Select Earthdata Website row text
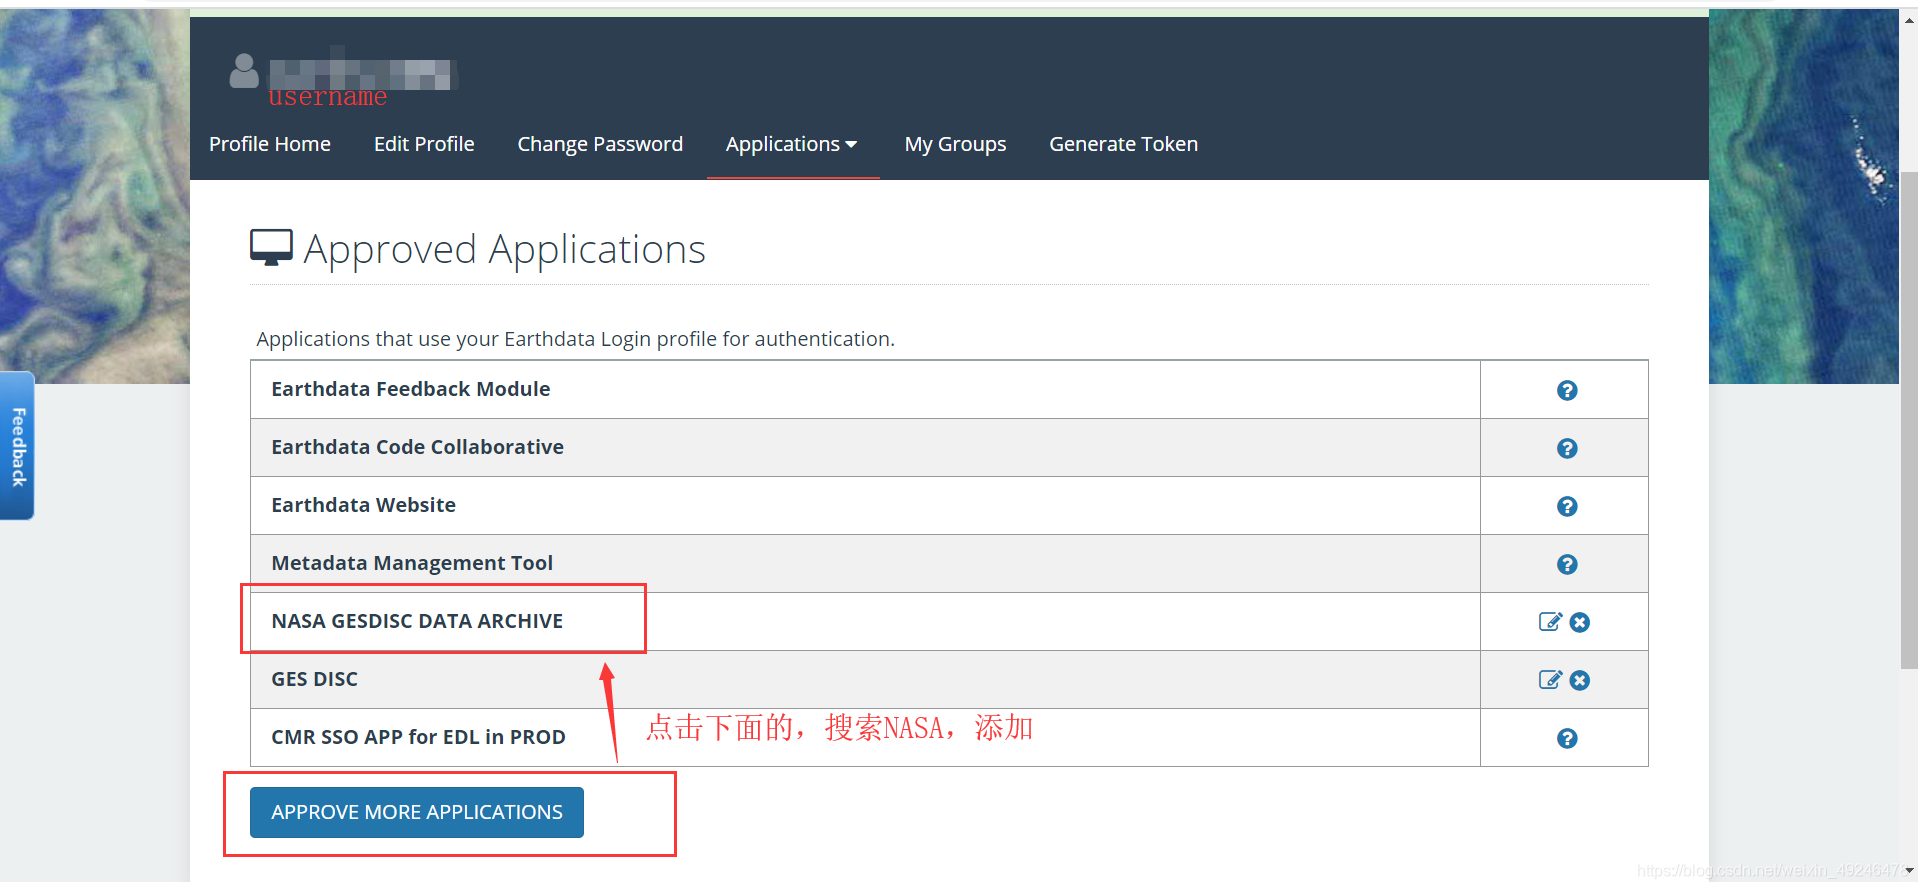Screen dimensions: 1918x889 coord(363,505)
